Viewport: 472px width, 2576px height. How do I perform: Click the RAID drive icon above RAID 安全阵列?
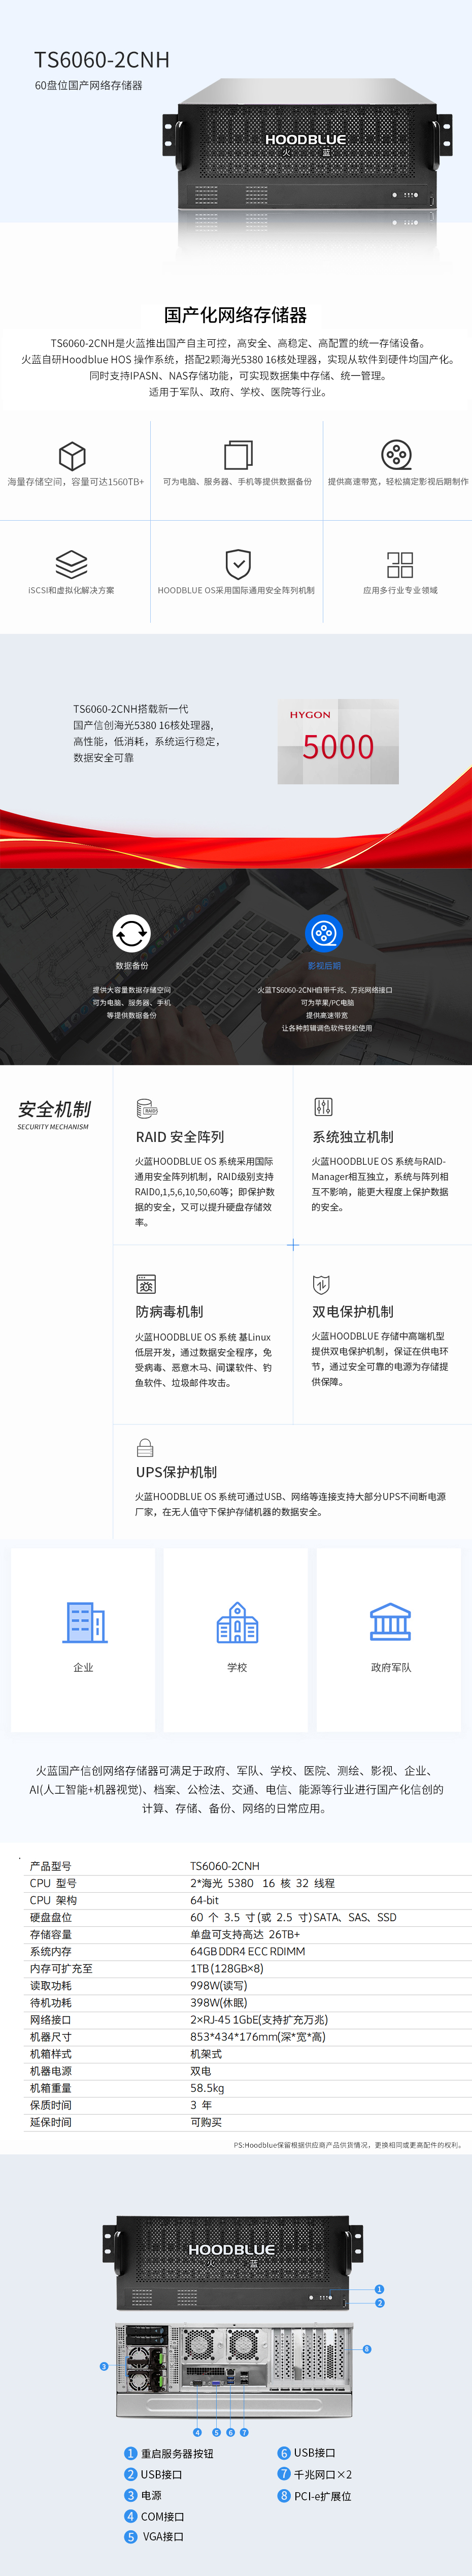coord(147,1109)
